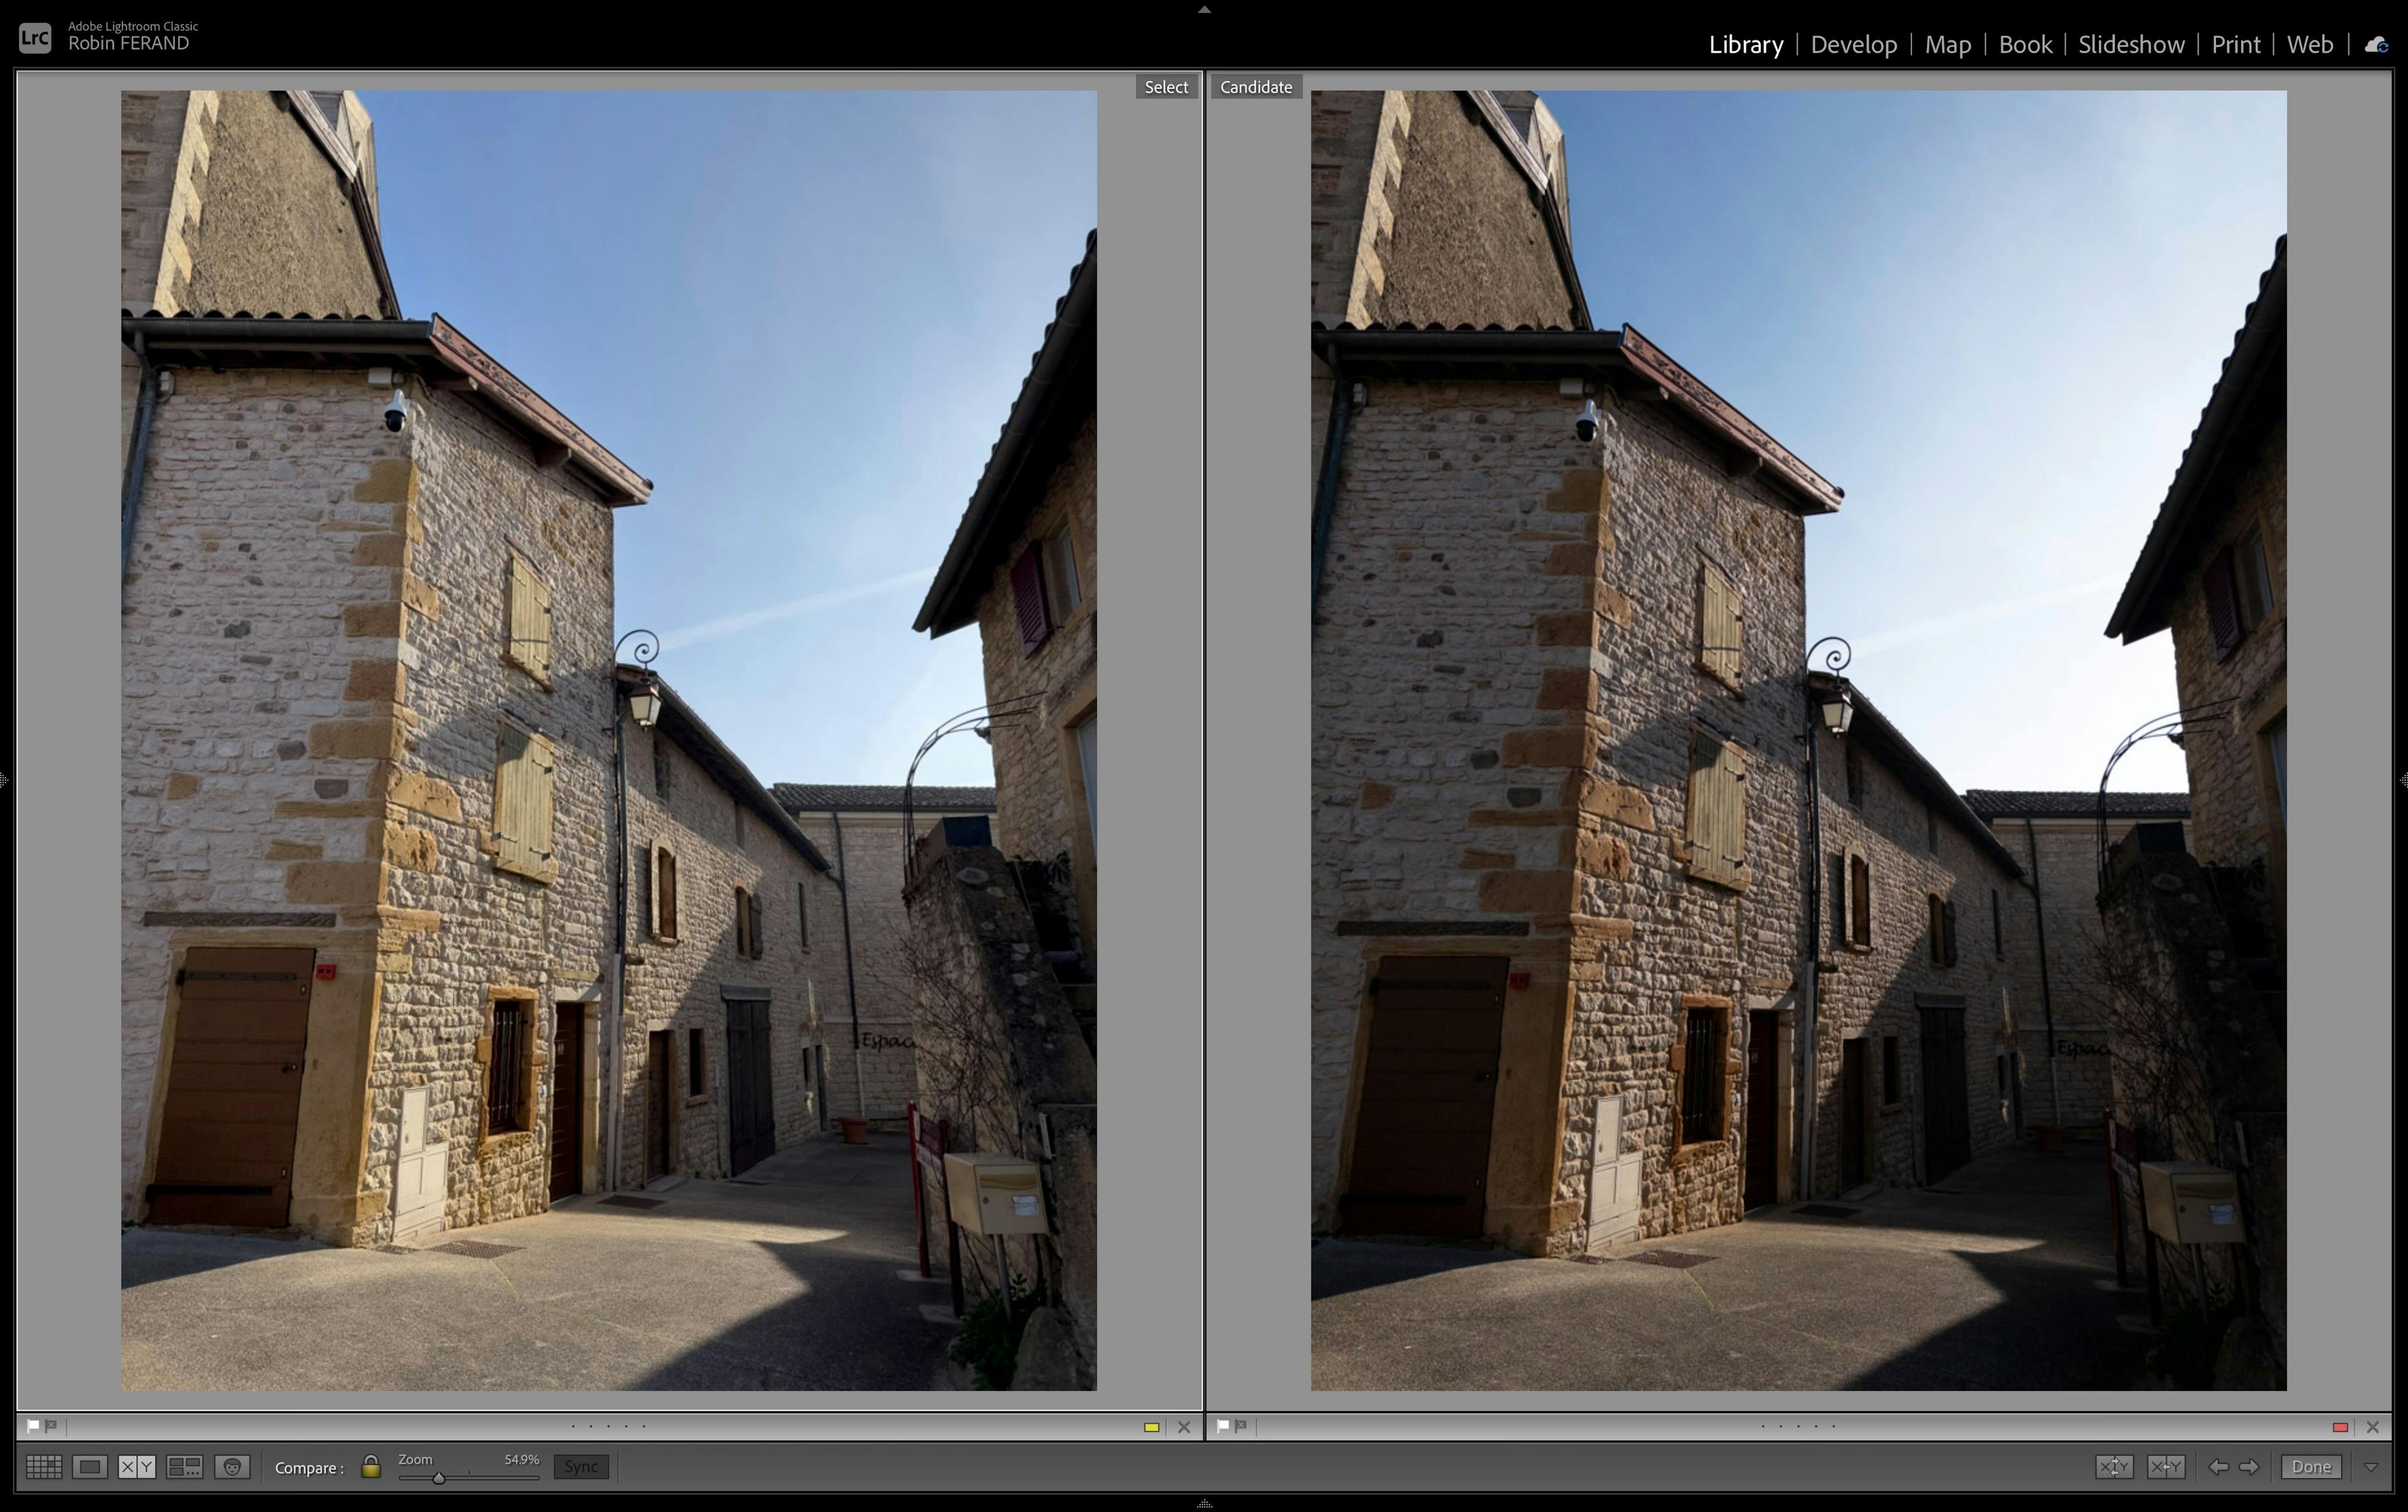Click the 54.9% zoom value
The image size is (2408, 1512).
[x=521, y=1460]
